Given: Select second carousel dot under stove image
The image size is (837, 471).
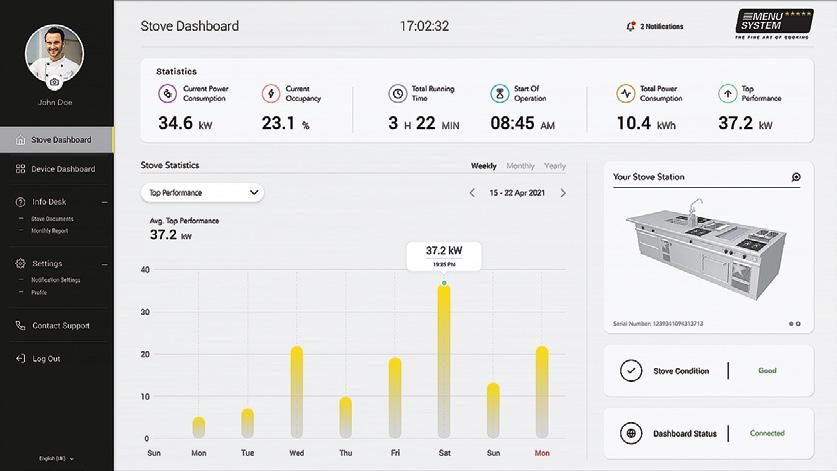Looking at the screenshot, I should pyautogui.click(x=798, y=324).
